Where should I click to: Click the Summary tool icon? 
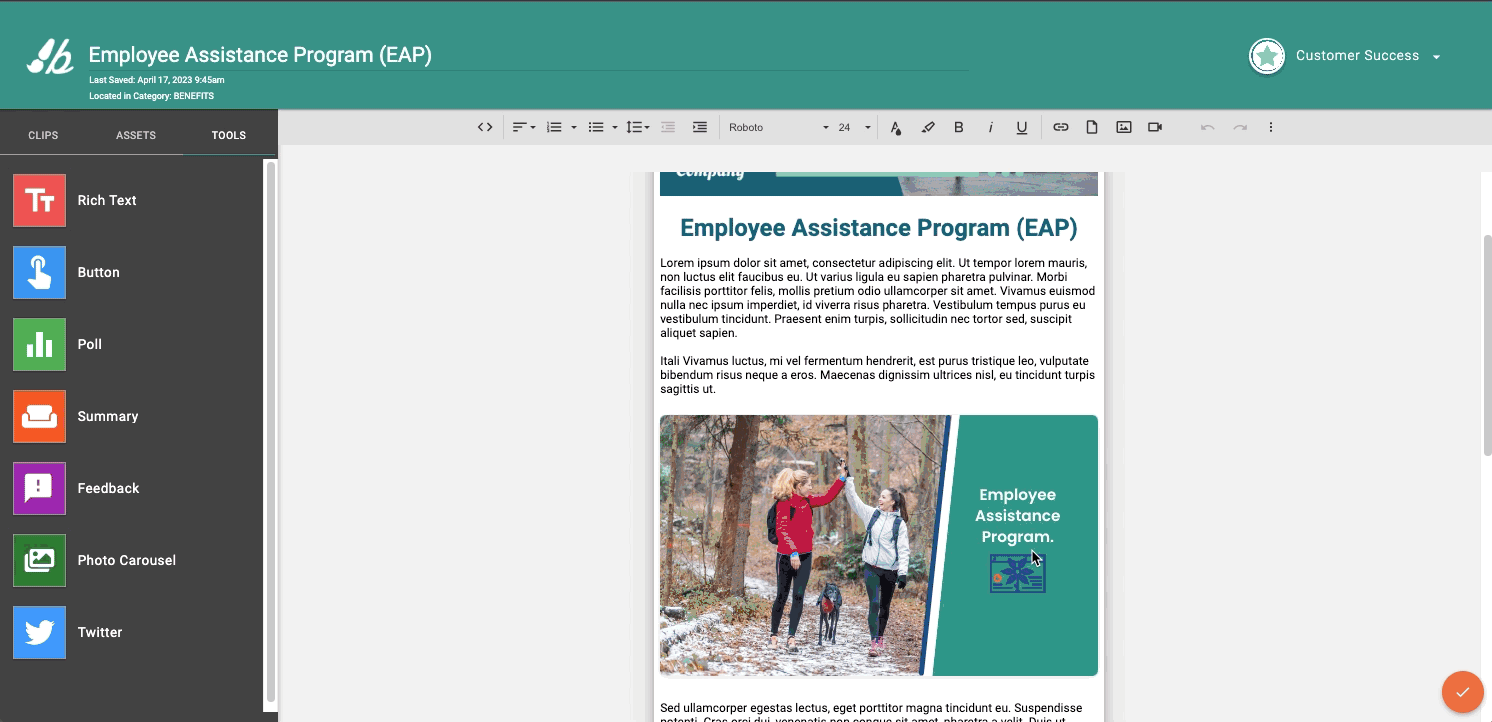tap(39, 416)
